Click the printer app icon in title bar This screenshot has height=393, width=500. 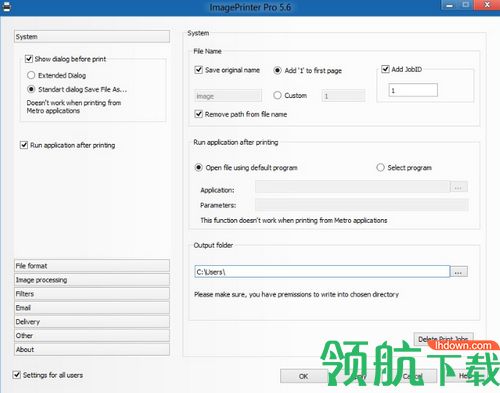[6, 7]
